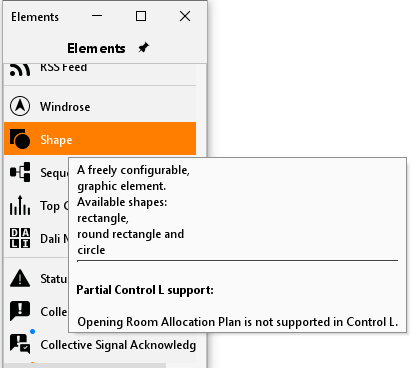Select the Sequence element icon

tap(20, 172)
